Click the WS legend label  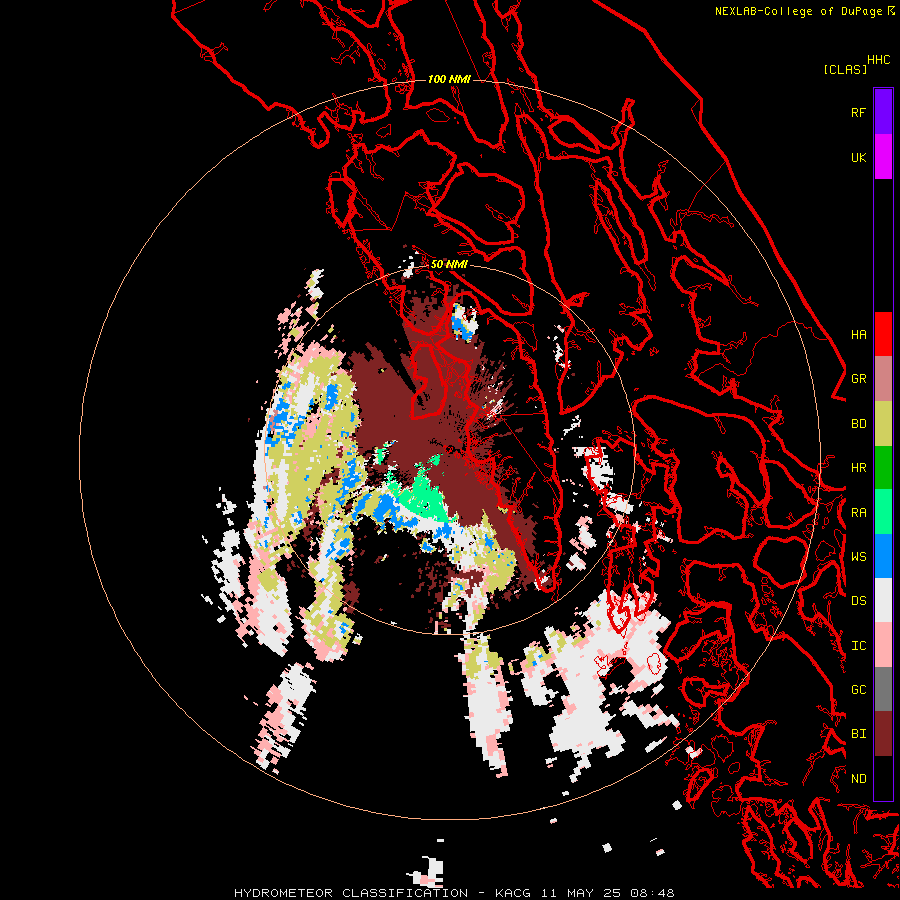tap(858, 557)
